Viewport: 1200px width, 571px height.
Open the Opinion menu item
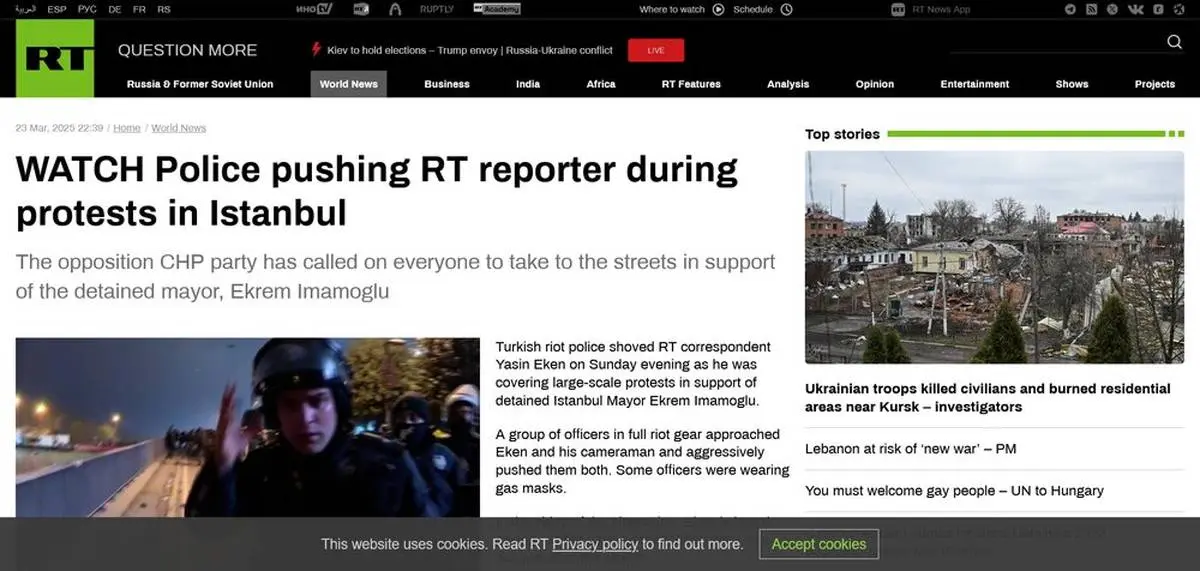[874, 84]
